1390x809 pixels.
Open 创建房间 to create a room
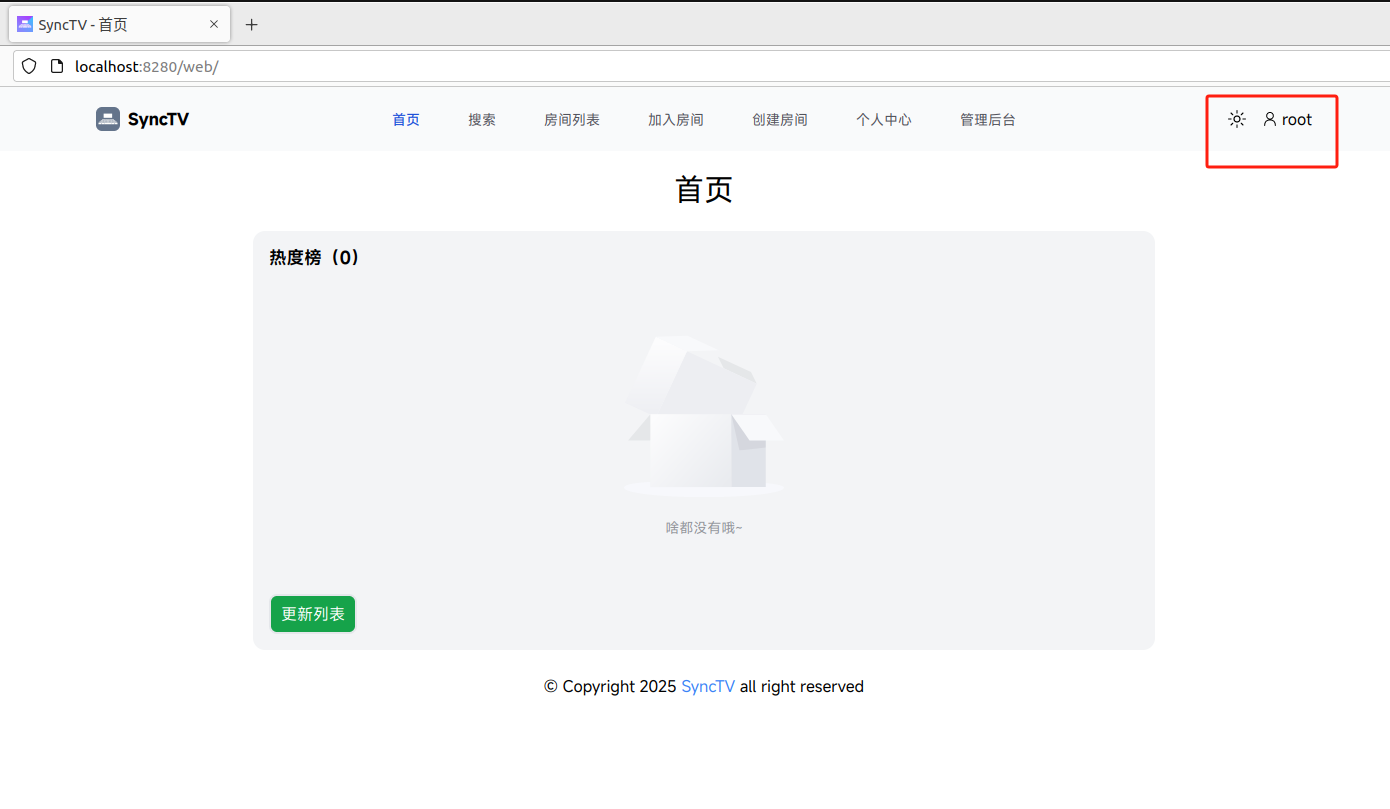[x=780, y=119]
